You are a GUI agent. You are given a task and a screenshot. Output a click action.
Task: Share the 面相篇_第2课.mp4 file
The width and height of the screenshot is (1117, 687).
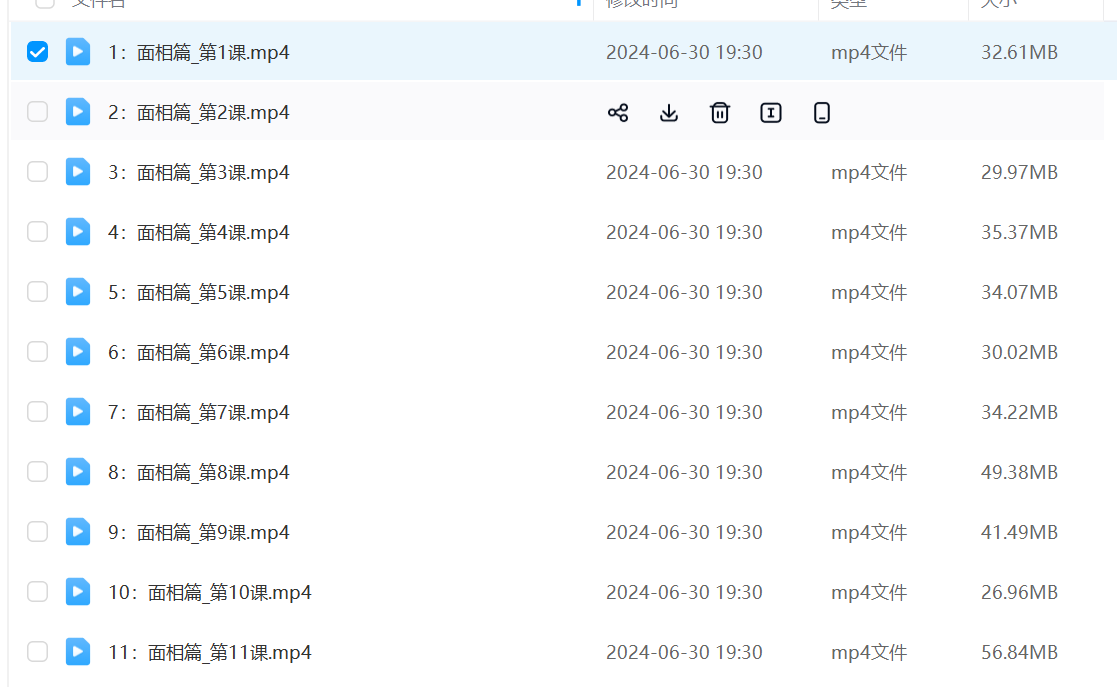click(618, 113)
